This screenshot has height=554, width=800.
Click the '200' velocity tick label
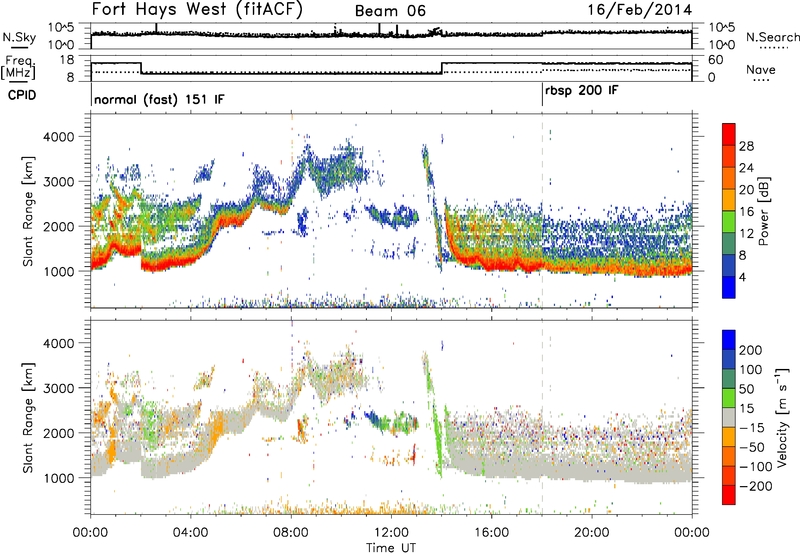[x=751, y=350]
